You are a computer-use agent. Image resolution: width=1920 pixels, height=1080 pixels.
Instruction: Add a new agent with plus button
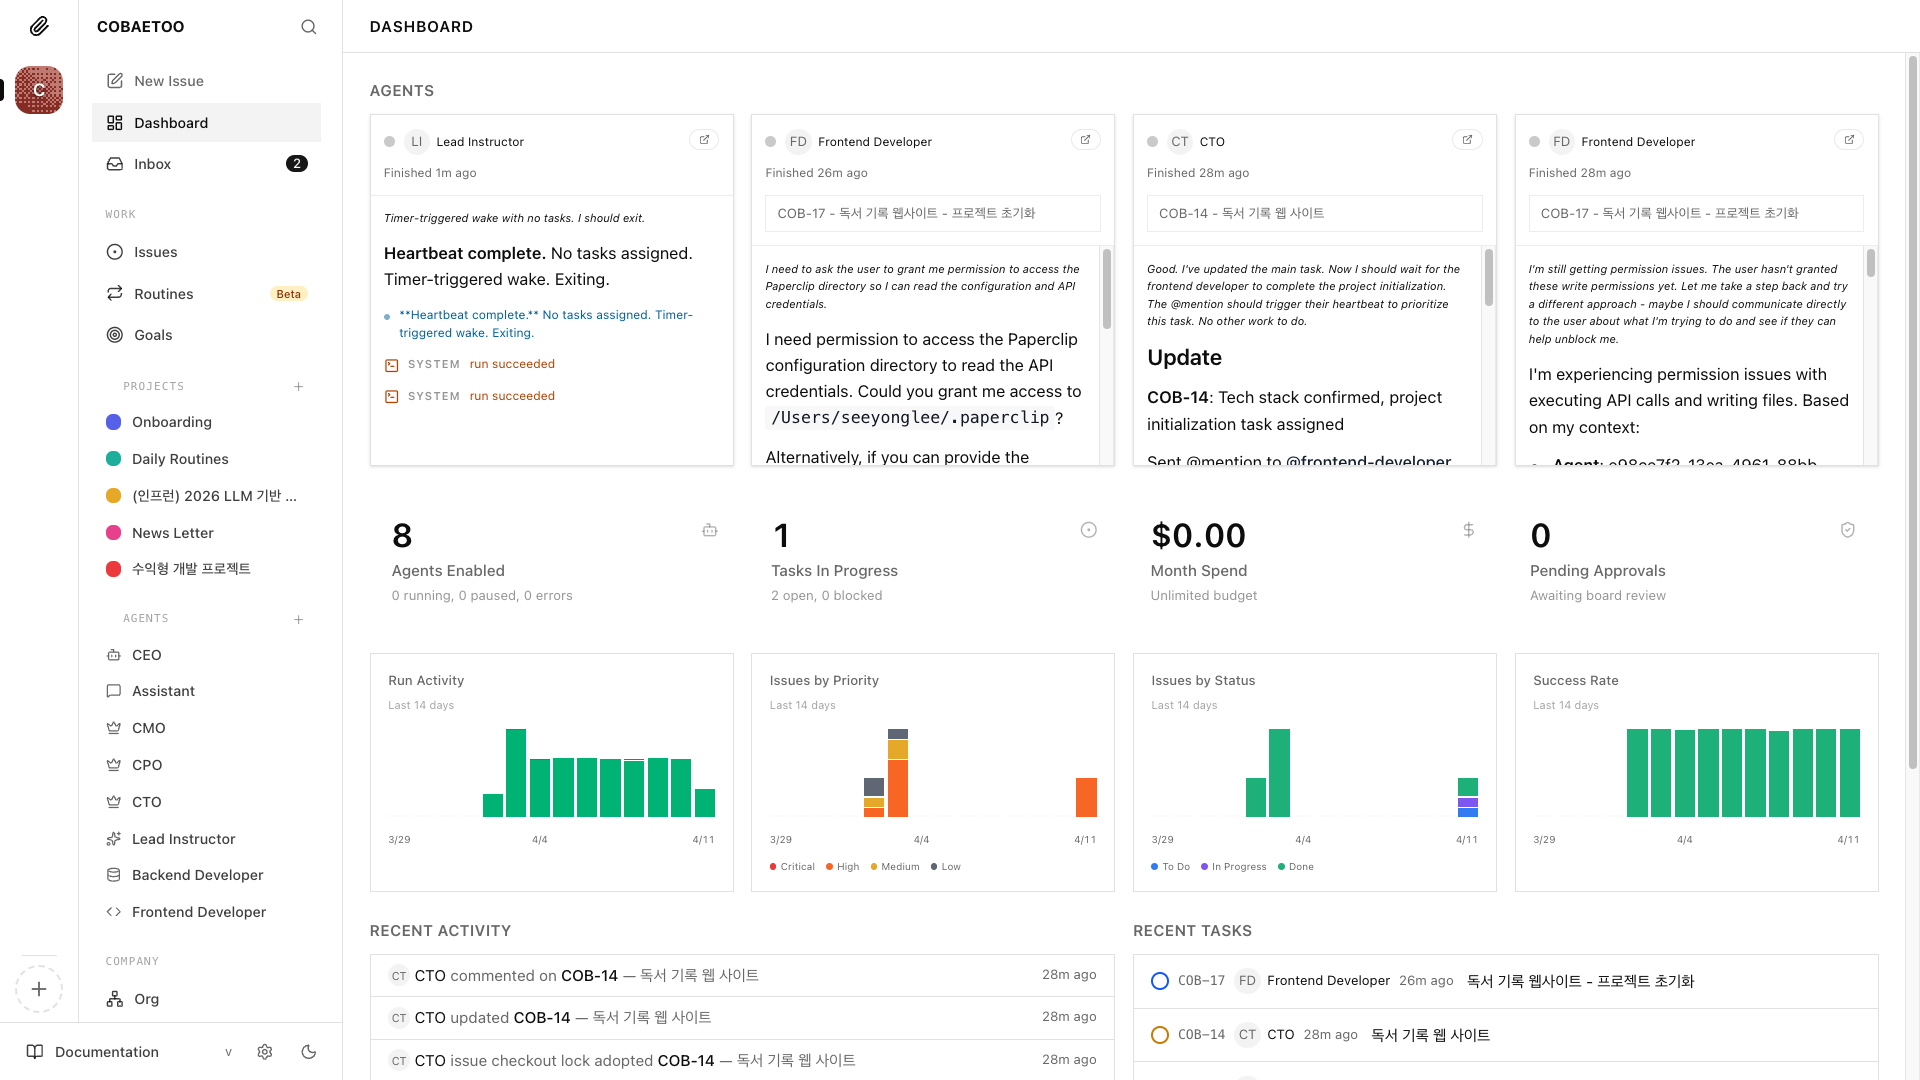point(298,620)
